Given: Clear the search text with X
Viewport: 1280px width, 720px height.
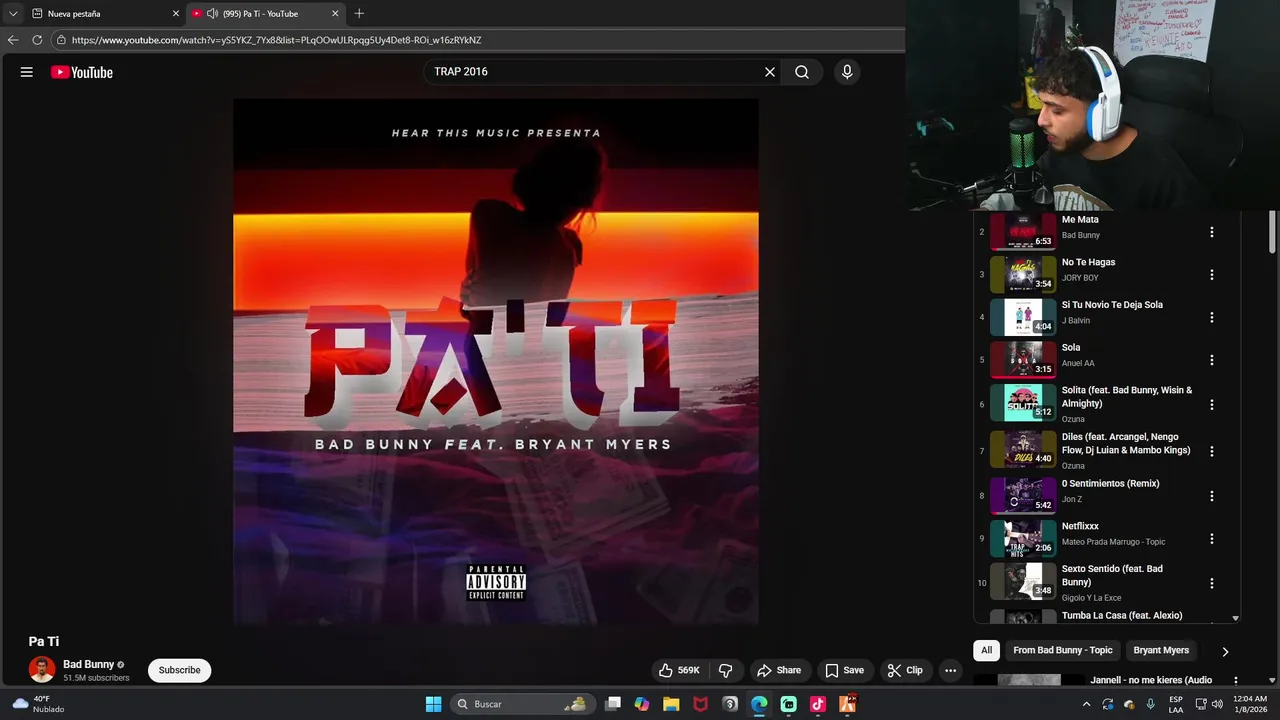Looking at the screenshot, I should [x=770, y=72].
